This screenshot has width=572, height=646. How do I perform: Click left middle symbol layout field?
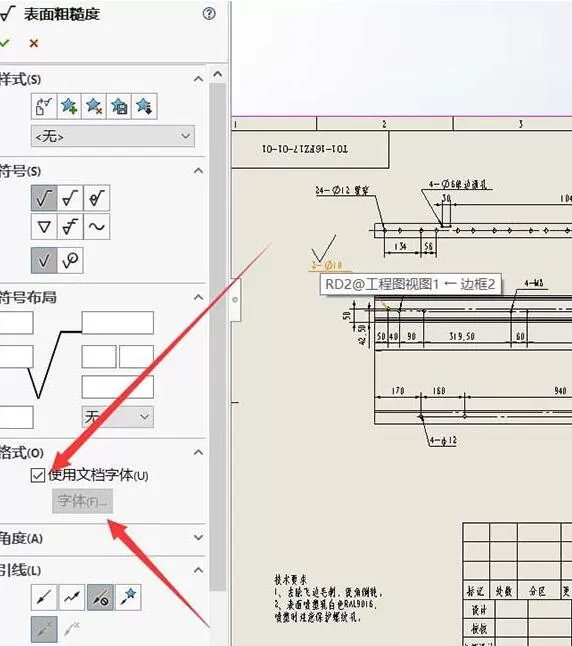[16, 356]
